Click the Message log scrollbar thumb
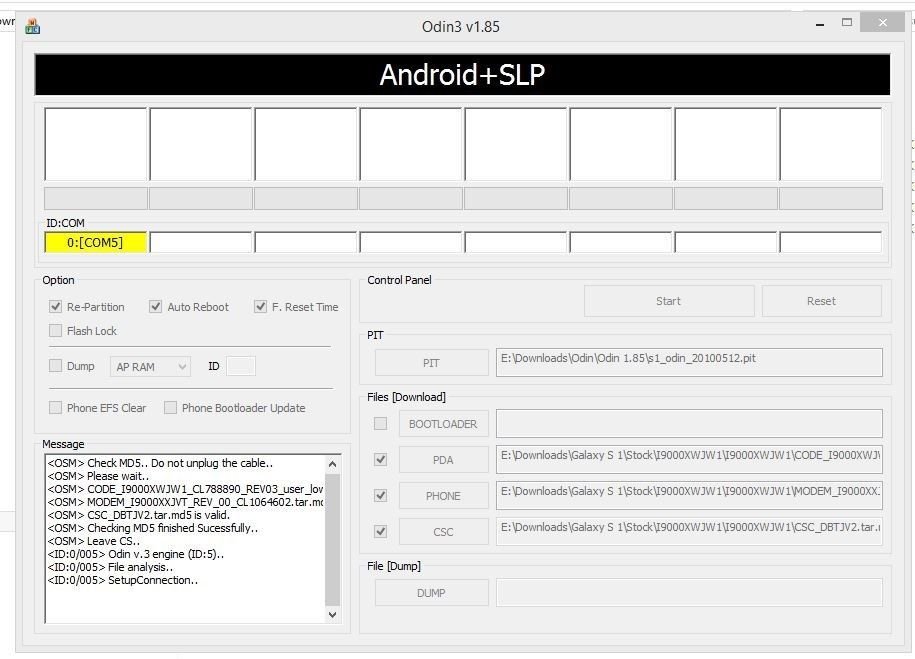 point(333,539)
